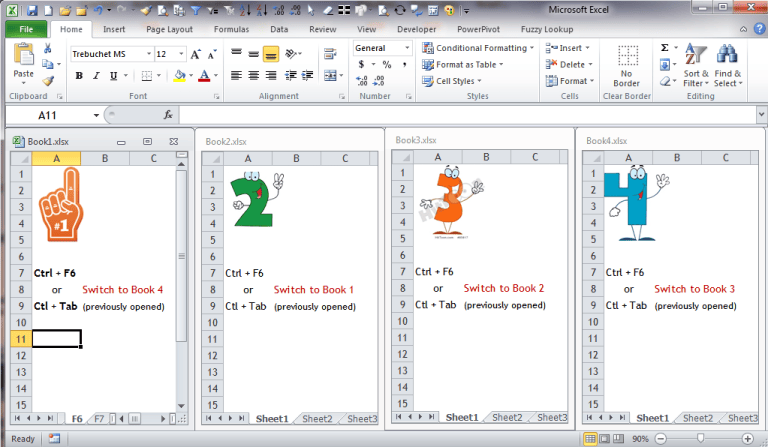
Task: Click the Merge & Center icon
Action: 330,75
